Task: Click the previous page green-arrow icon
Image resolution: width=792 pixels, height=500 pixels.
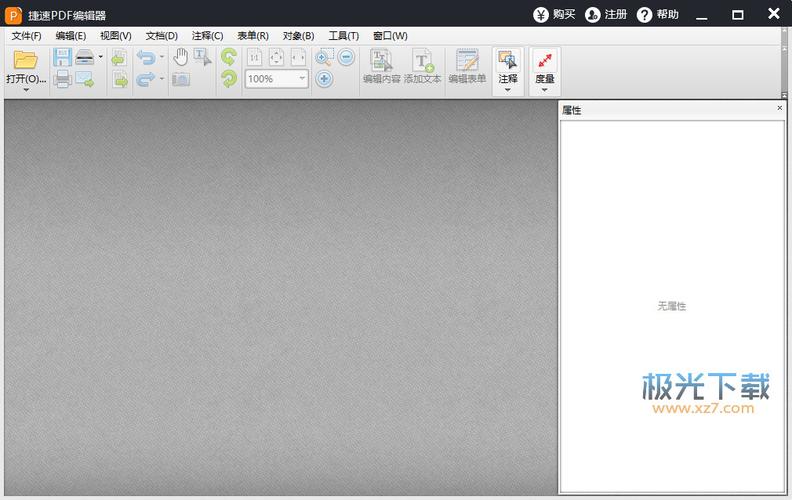Action: pyautogui.click(x=119, y=58)
